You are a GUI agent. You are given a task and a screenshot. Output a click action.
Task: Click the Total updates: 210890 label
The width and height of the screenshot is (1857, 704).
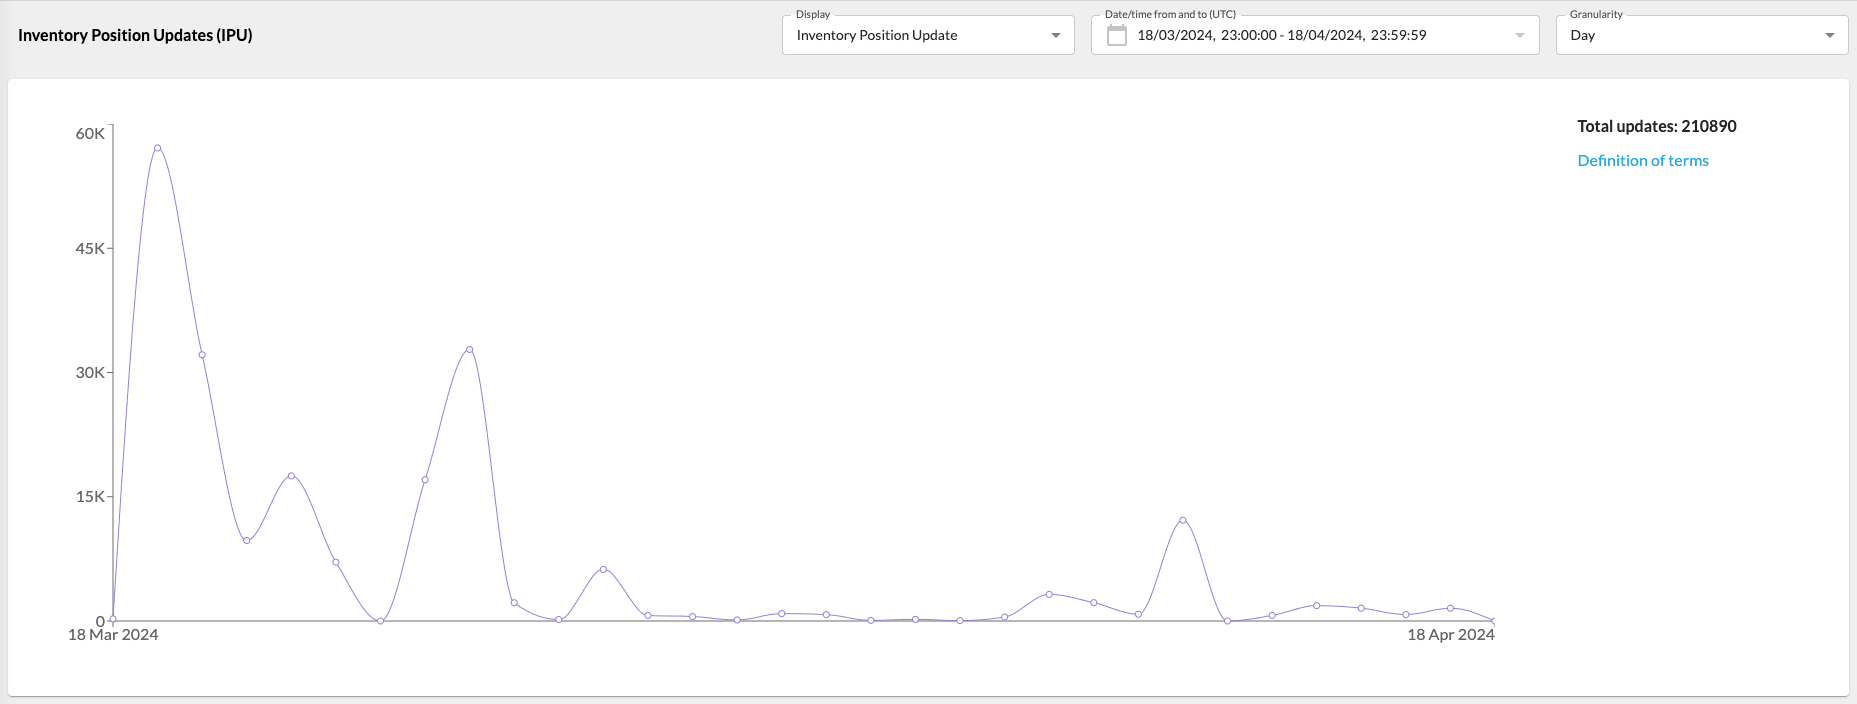[1656, 126]
